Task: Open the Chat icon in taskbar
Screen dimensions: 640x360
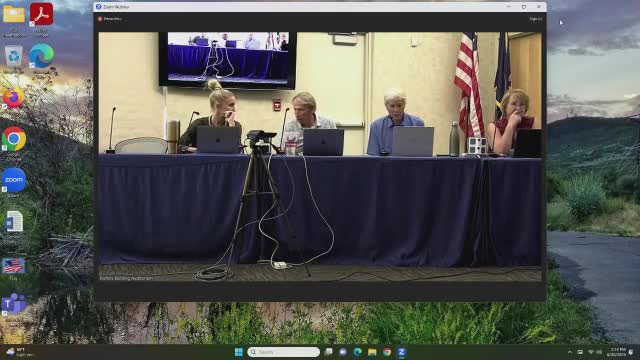Action: [x=343, y=352]
